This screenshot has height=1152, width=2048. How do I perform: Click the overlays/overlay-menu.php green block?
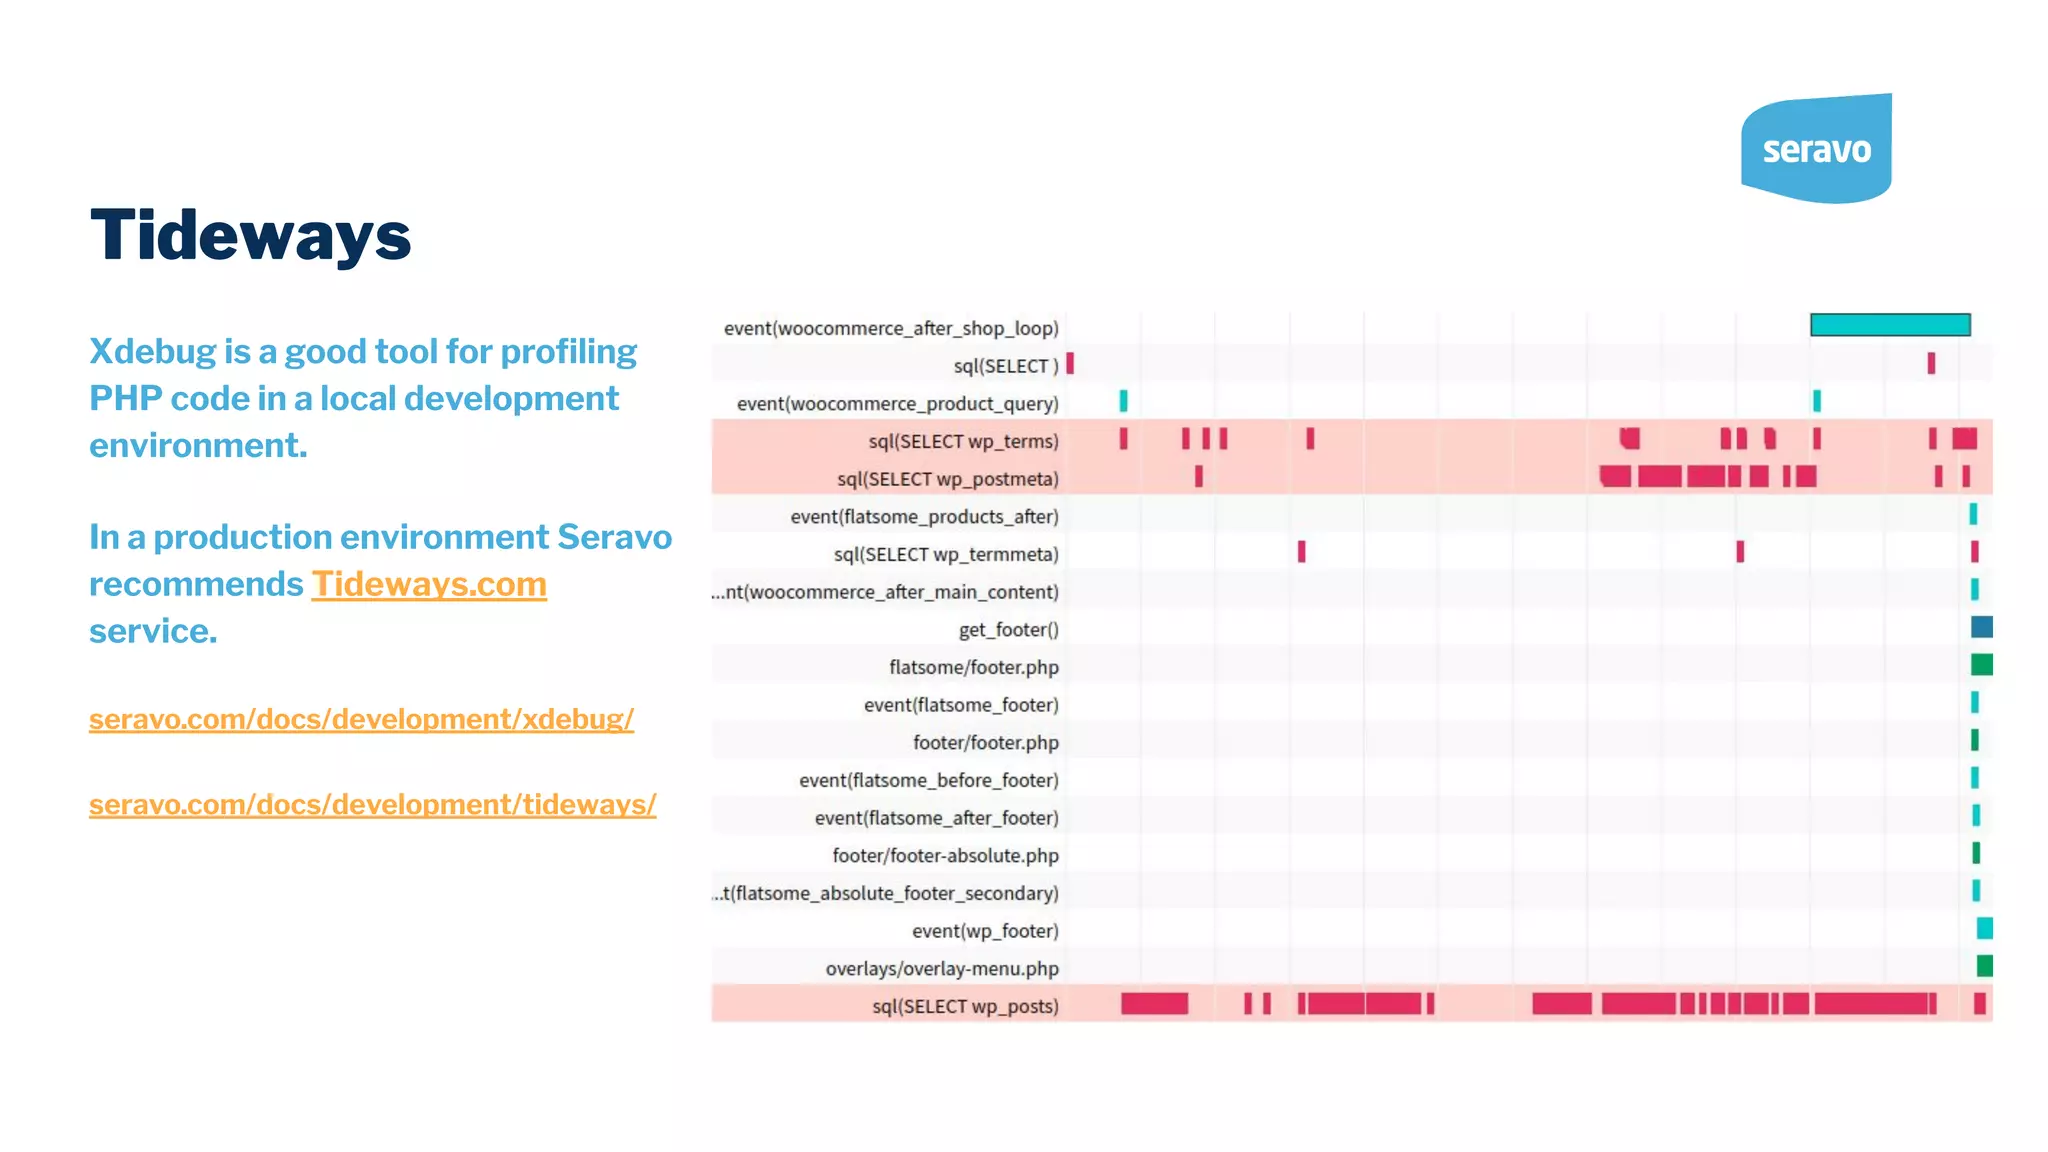(x=1984, y=966)
